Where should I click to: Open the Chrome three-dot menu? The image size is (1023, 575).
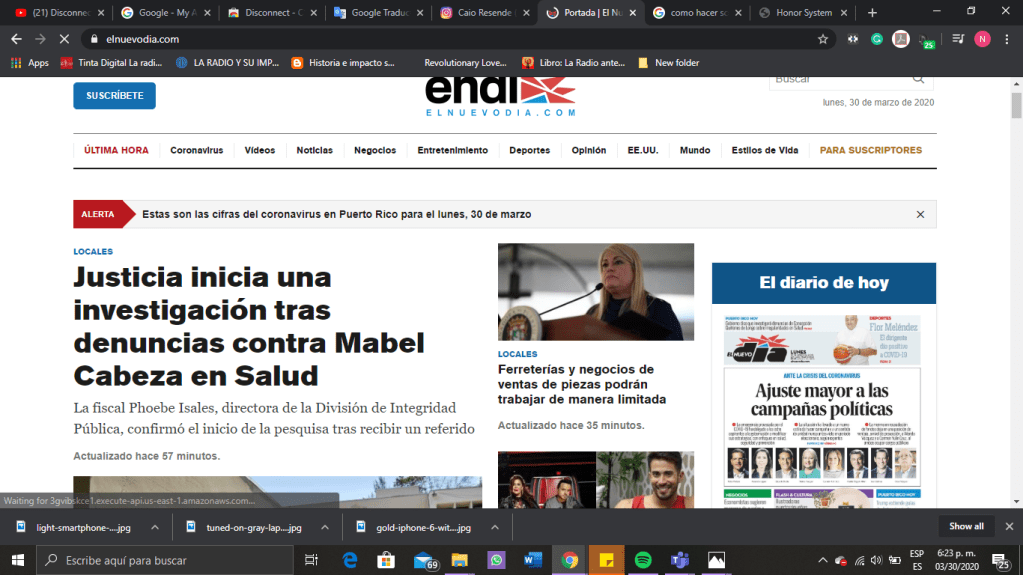[x=1007, y=39]
